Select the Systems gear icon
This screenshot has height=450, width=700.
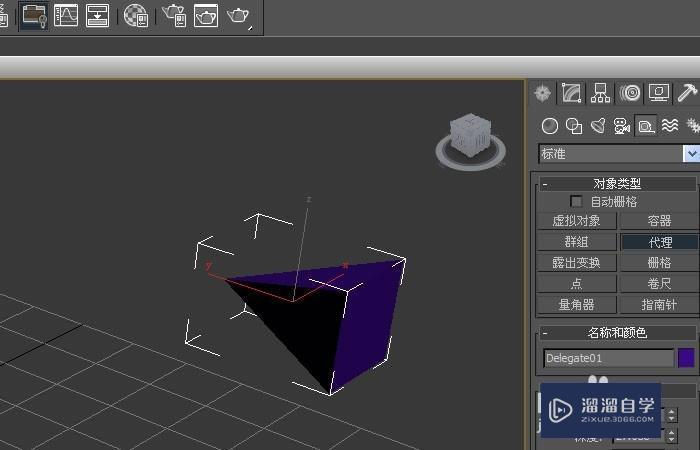click(x=692, y=126)
